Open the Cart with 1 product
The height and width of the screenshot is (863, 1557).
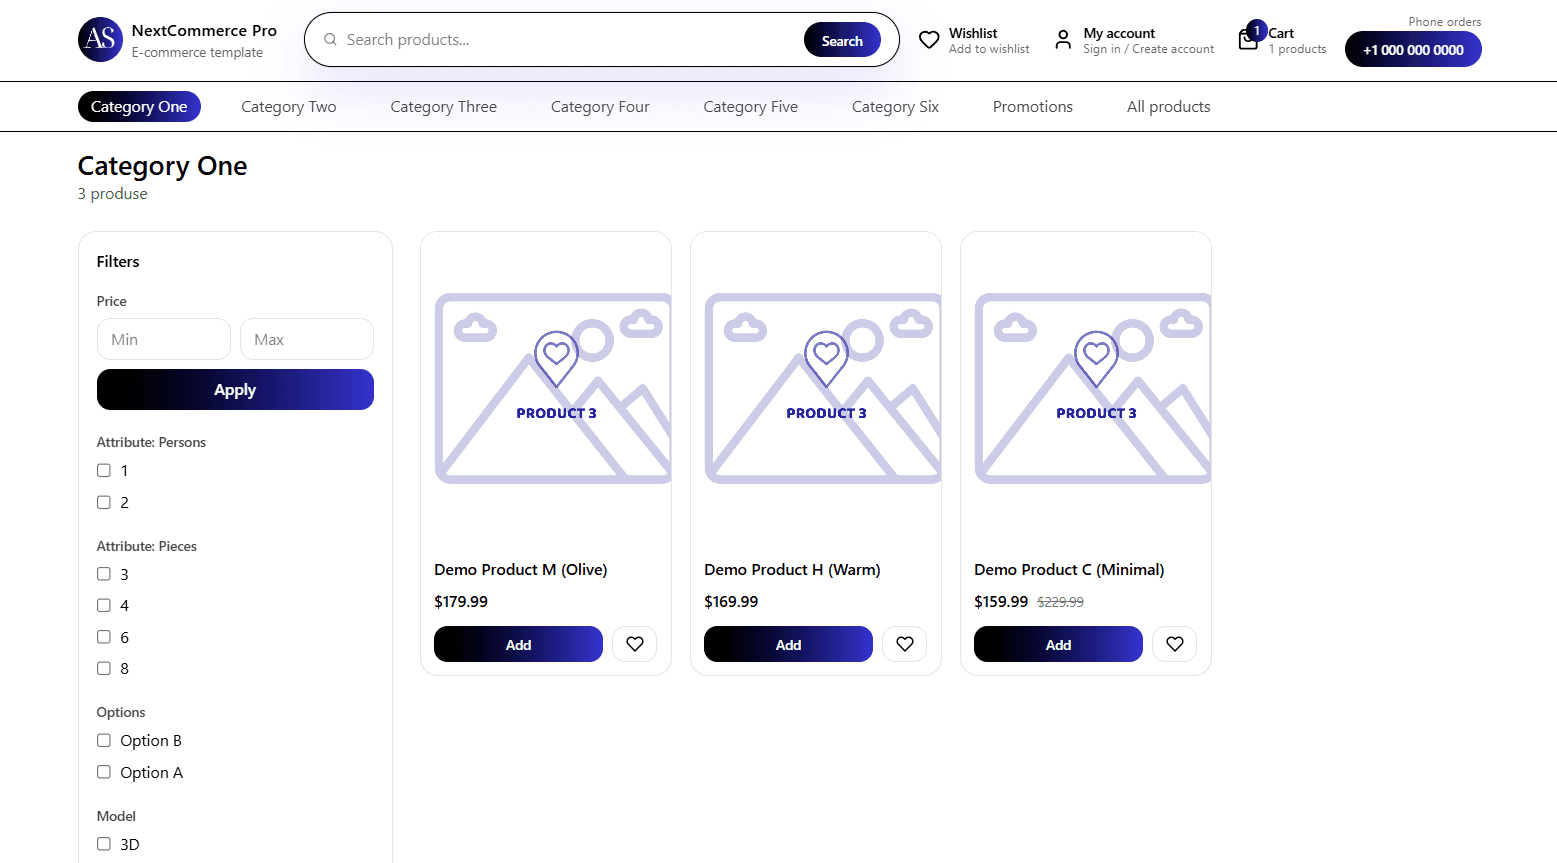tap(1248, 40)
